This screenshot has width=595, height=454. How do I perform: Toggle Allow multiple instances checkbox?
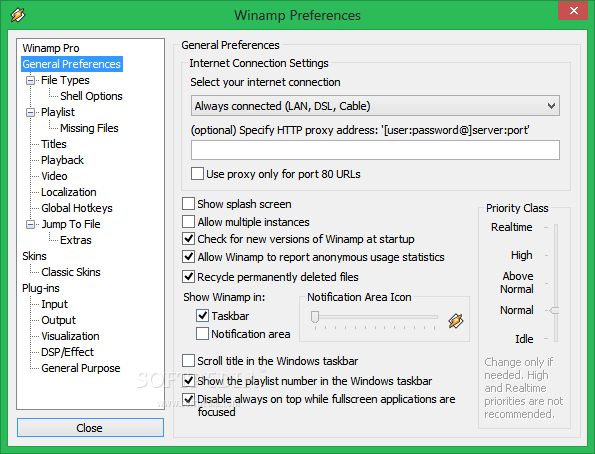(x=189, y=222)
